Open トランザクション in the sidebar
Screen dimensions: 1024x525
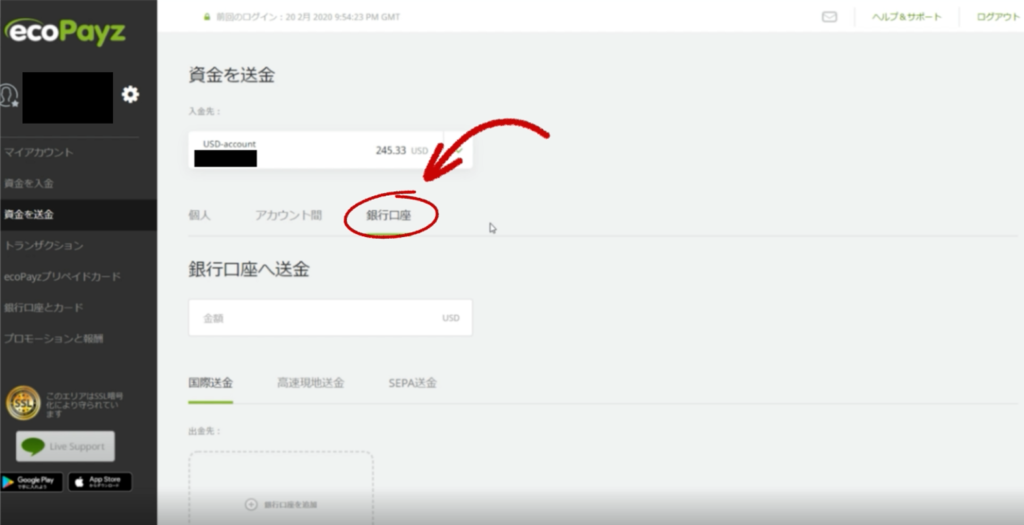pos(43,245)
